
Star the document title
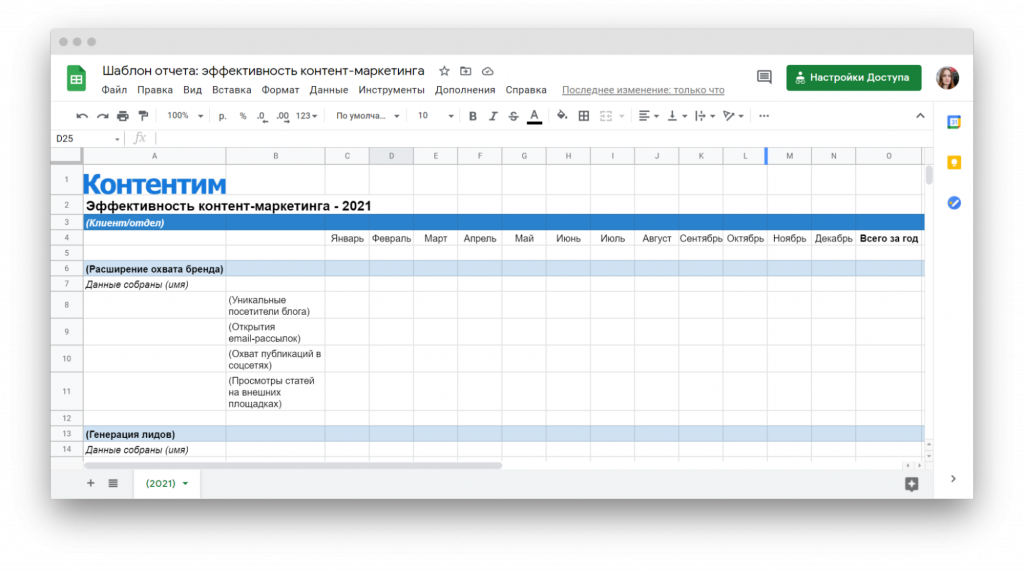click(444, 71)
